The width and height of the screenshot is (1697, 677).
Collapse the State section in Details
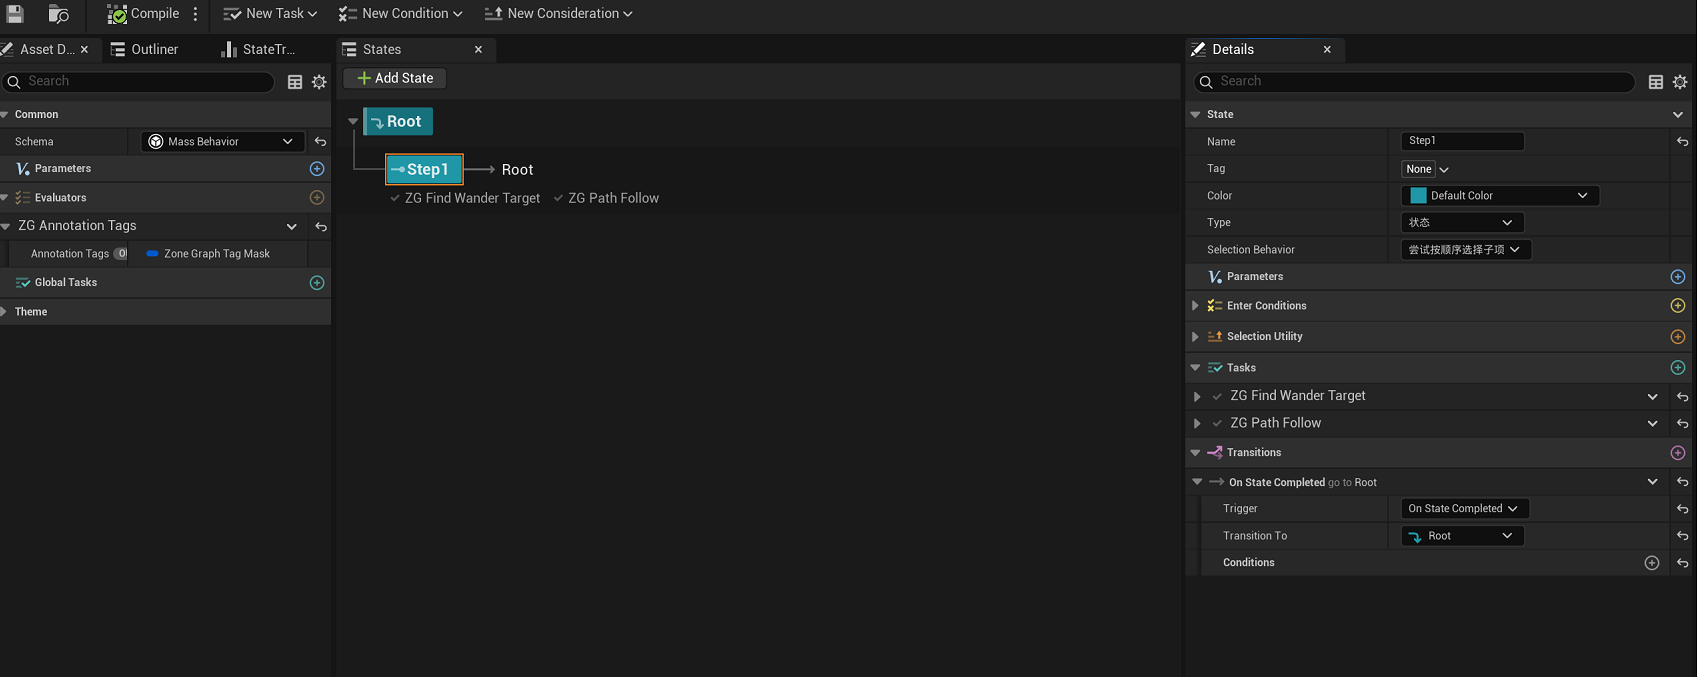1195,115
